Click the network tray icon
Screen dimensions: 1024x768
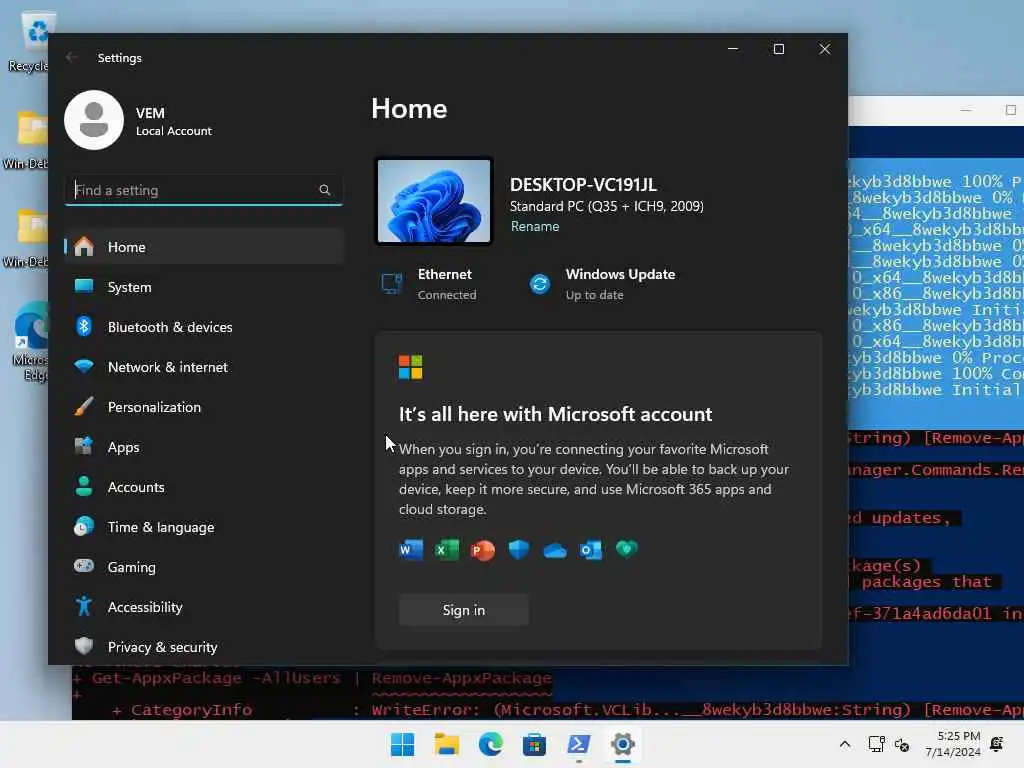(x=876, y=744)
